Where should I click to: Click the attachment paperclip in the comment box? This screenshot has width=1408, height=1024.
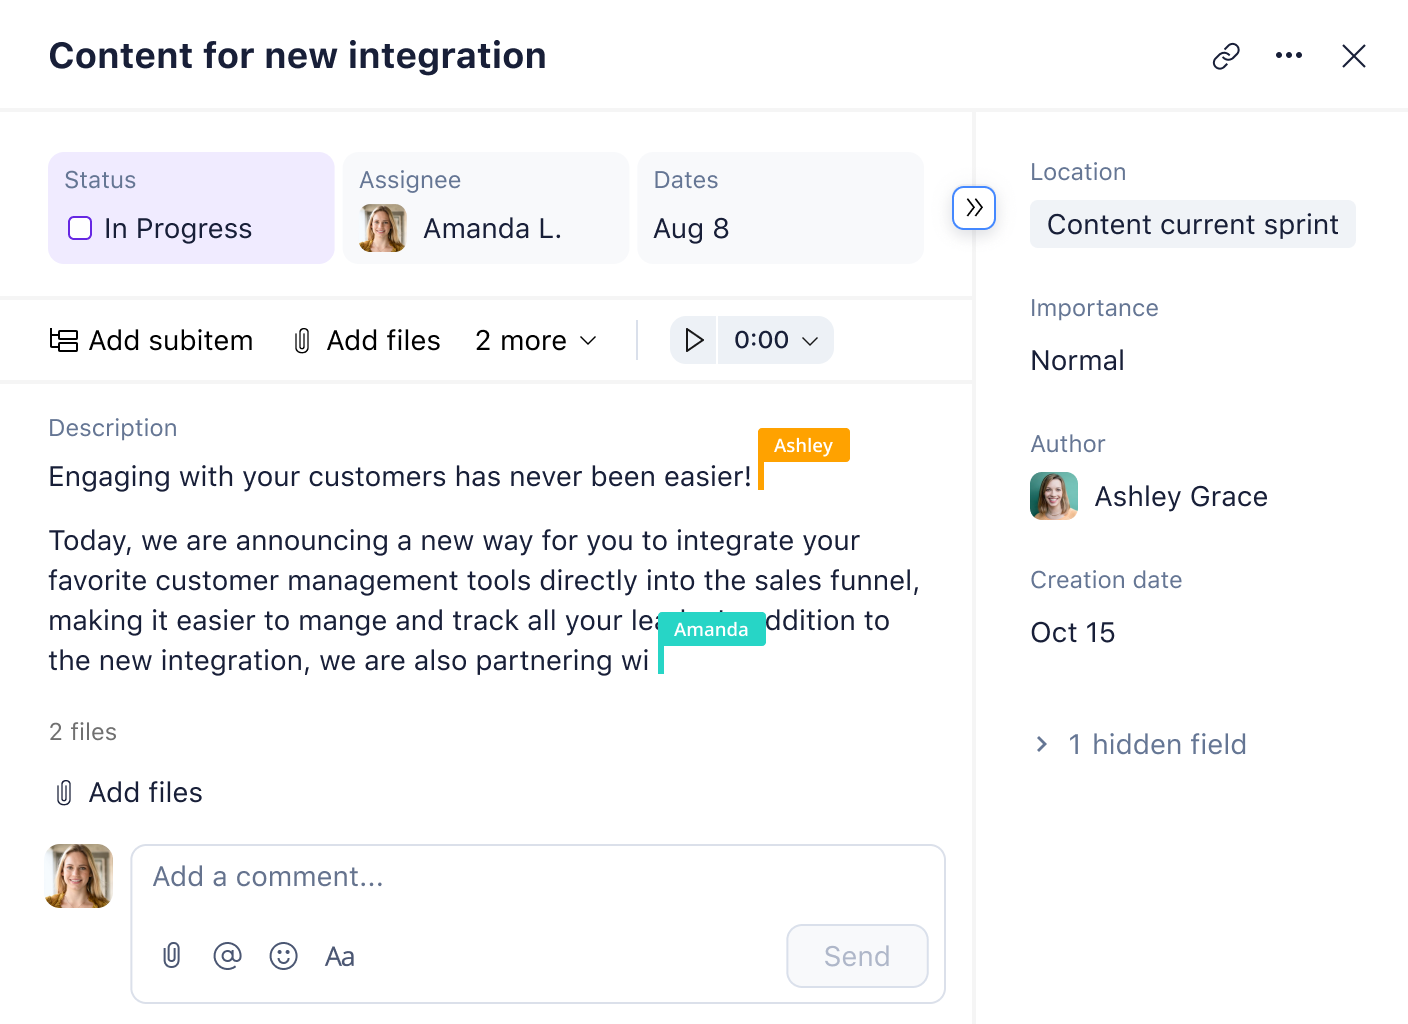(171, 956)
